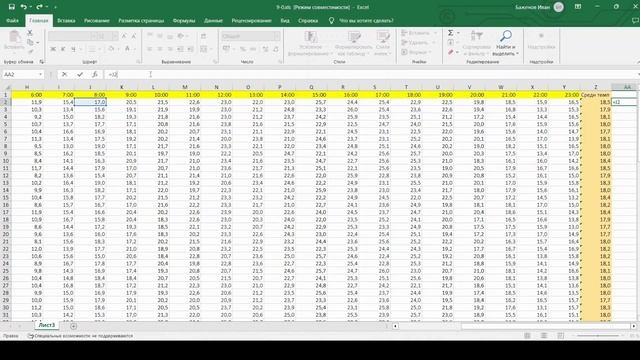Activate the Format Painter brush
This screenshot has width=640, height=360.
pos(30,52)
